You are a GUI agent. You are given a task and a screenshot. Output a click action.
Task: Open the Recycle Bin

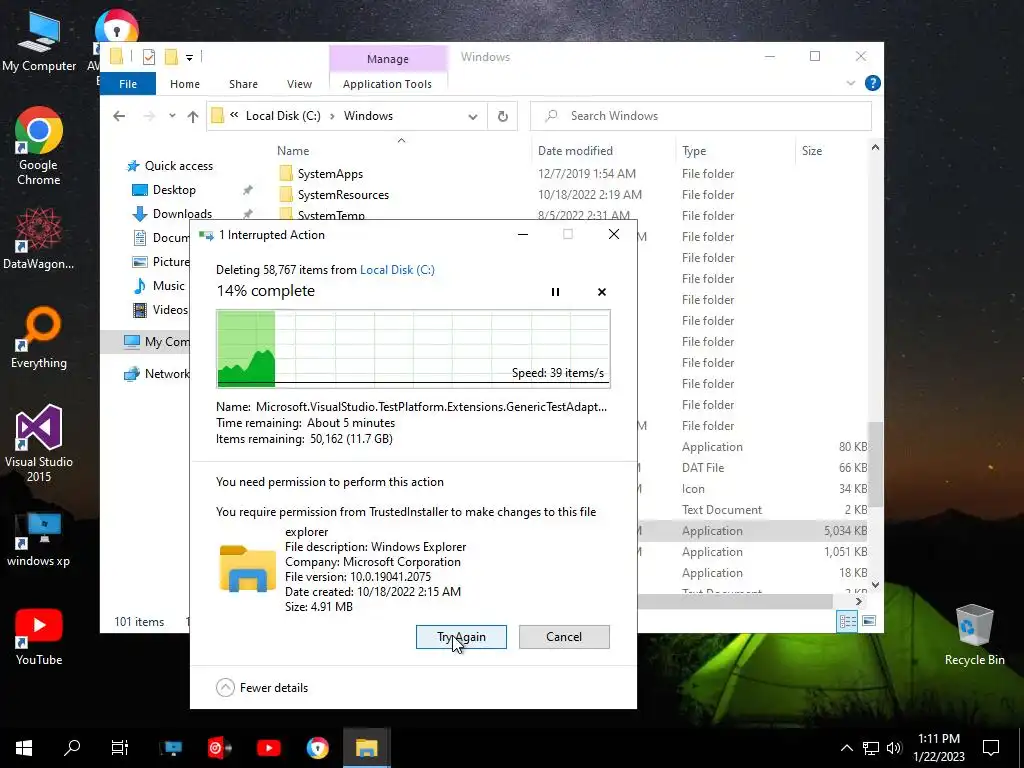[974, 635]
